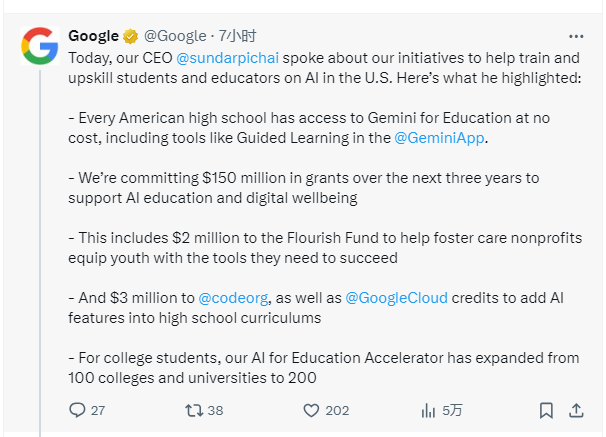The height and width of the screenshot is (437, 606).
Task: Click the heart icon to like
Action: [x=311, y=410]
